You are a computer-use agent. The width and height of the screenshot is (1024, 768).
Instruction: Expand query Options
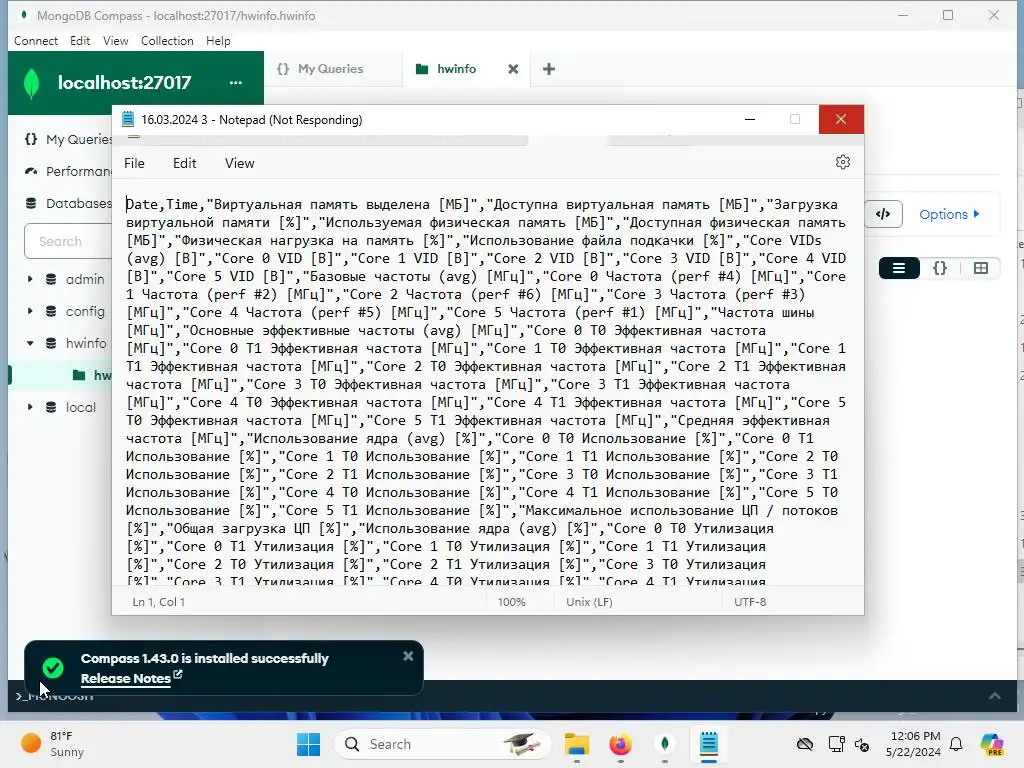pyautogui.click(x=949, y=214)
